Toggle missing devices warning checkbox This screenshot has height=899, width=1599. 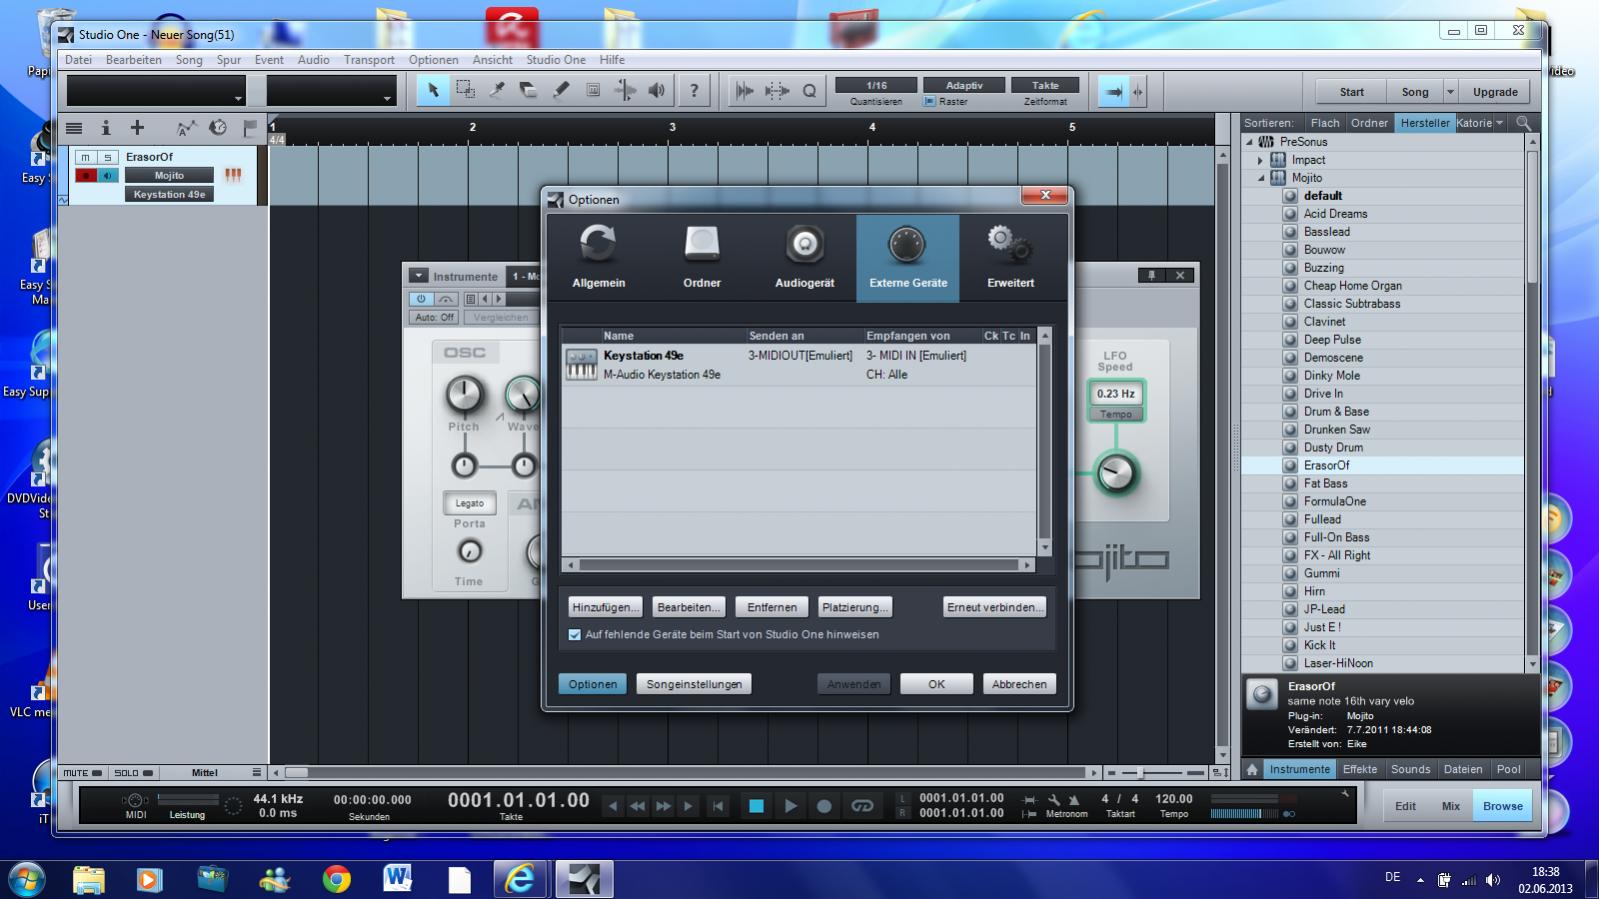575,635
